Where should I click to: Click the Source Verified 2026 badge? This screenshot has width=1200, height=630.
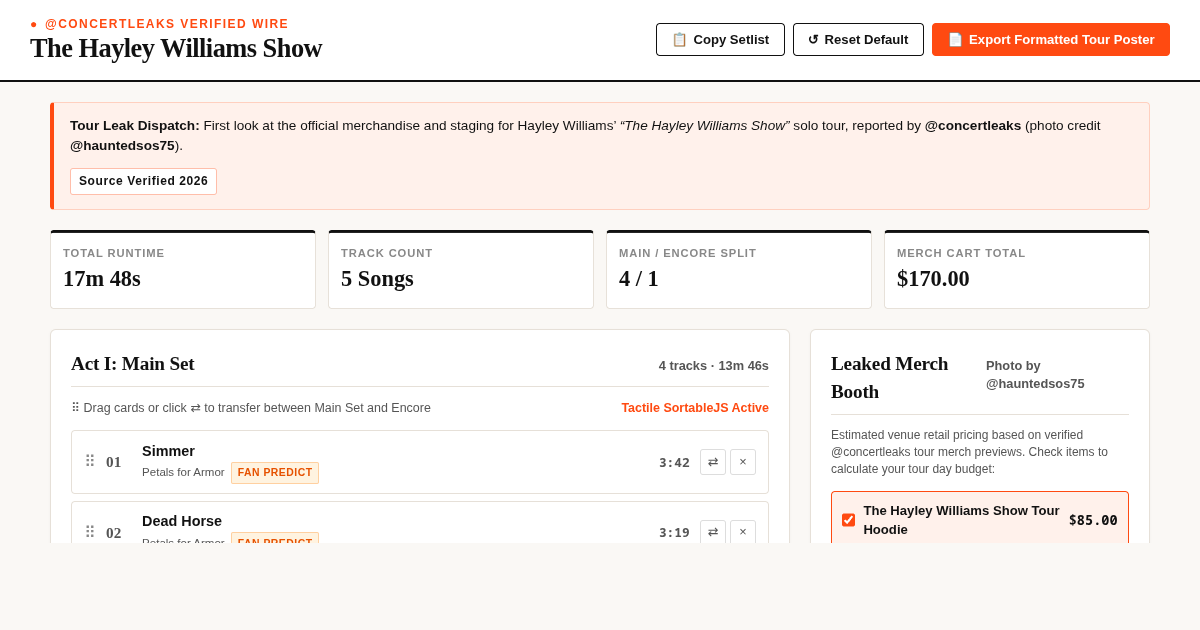point(143,181)
